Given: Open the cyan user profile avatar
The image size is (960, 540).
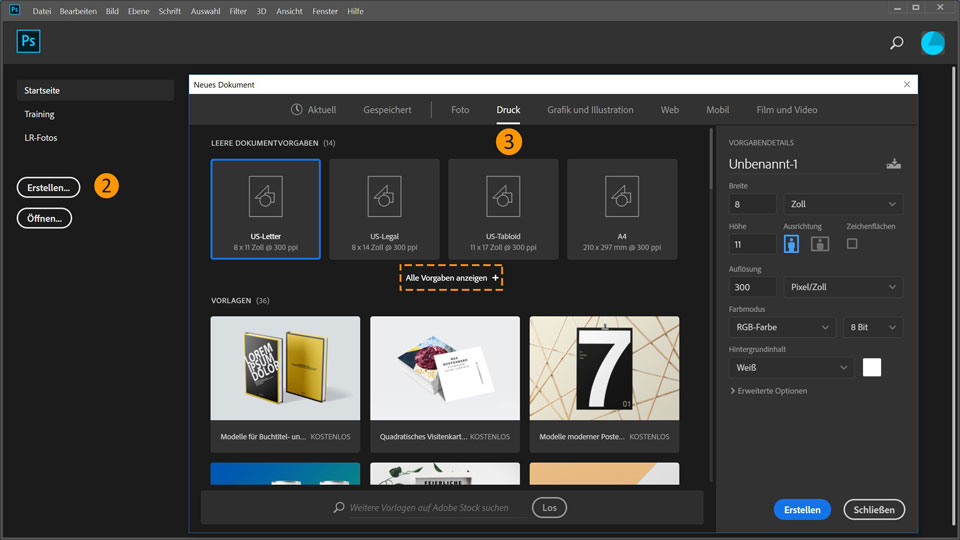Looking at the screenshot, I should 932,42.
